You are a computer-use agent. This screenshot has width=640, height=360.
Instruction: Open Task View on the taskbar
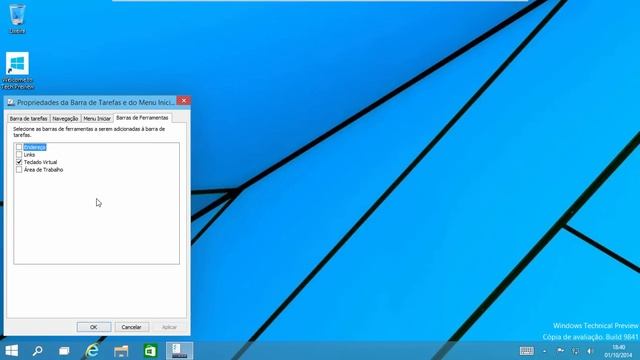pos(64,351)
